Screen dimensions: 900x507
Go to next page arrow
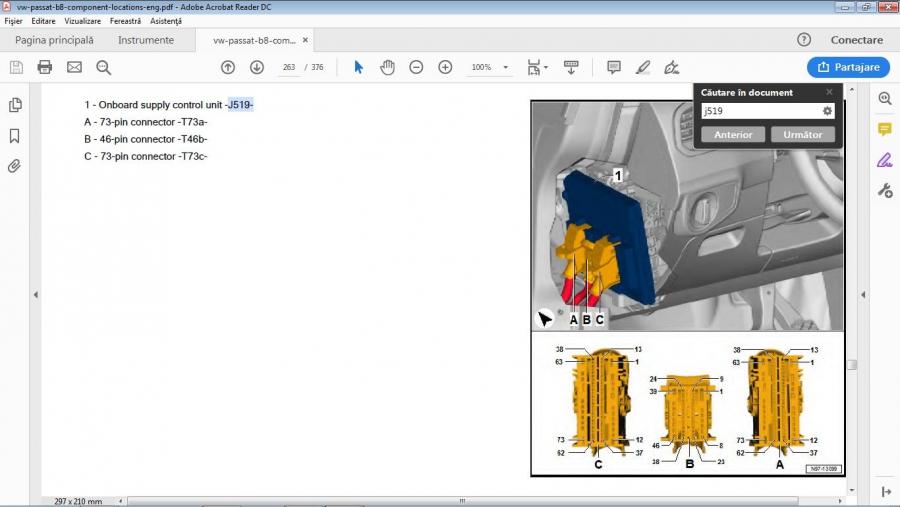coord(257,67)
